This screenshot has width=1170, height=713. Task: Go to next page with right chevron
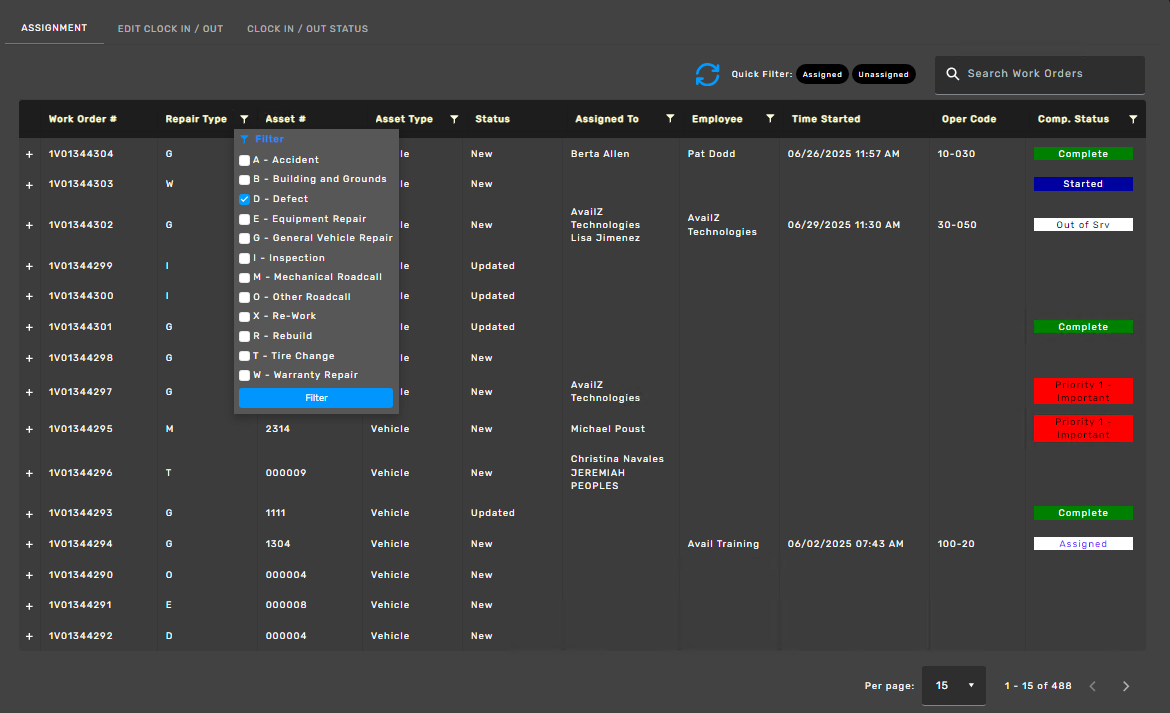(1126, 686)
